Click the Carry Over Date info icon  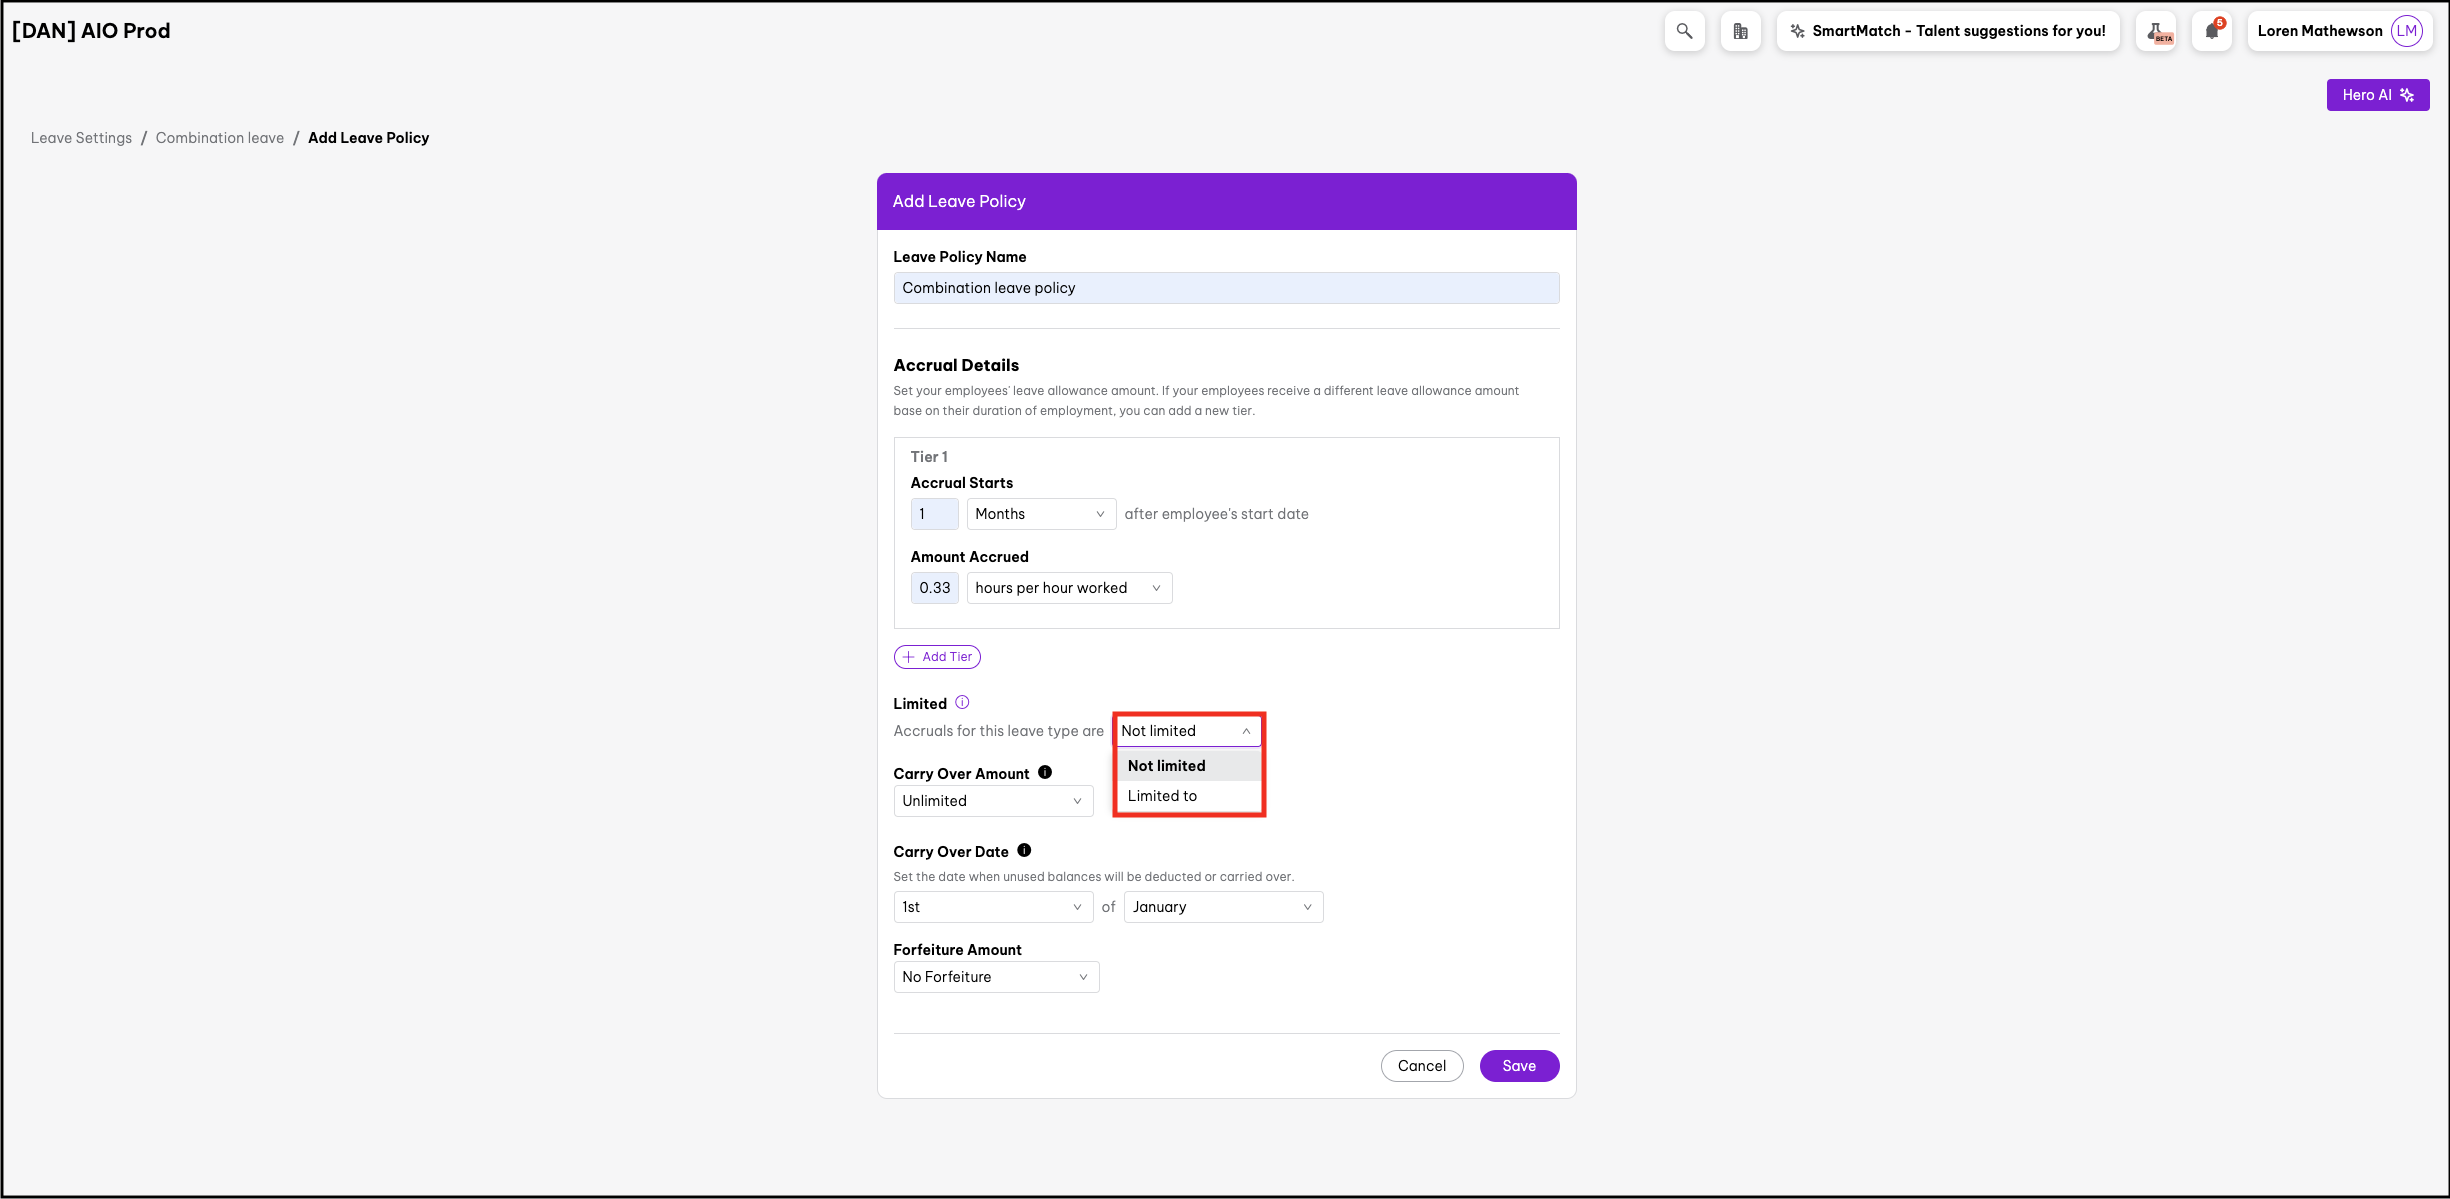pyautogui.click(x=1024, y=851)
